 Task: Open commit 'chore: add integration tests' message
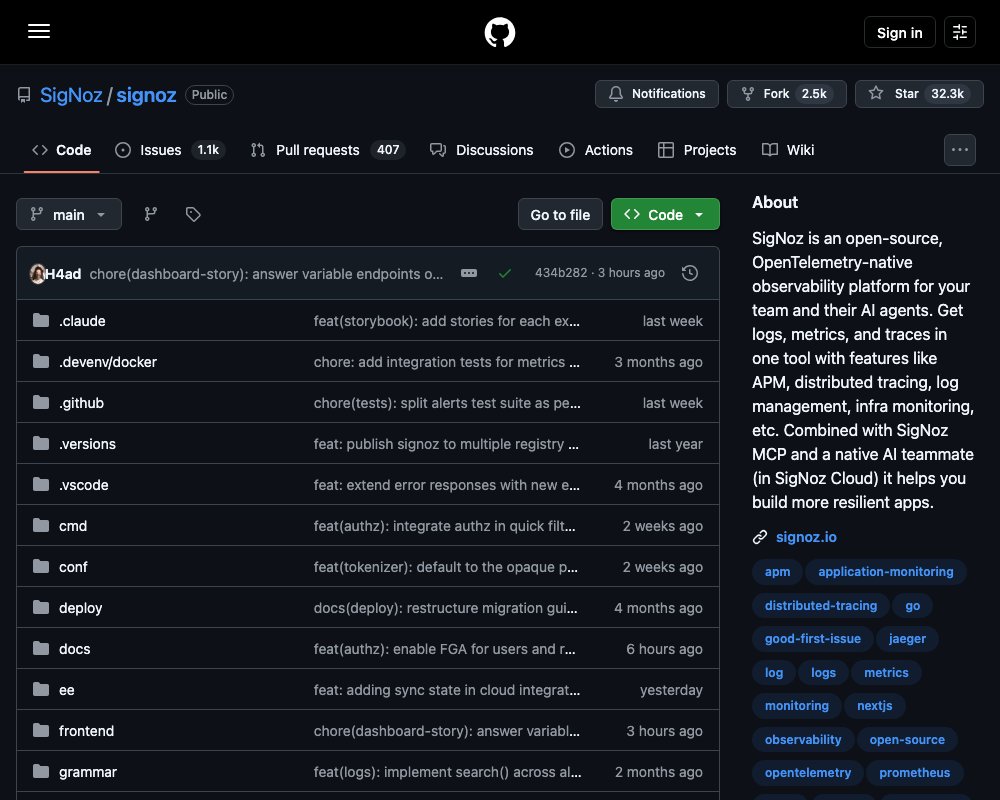[446, 362]
